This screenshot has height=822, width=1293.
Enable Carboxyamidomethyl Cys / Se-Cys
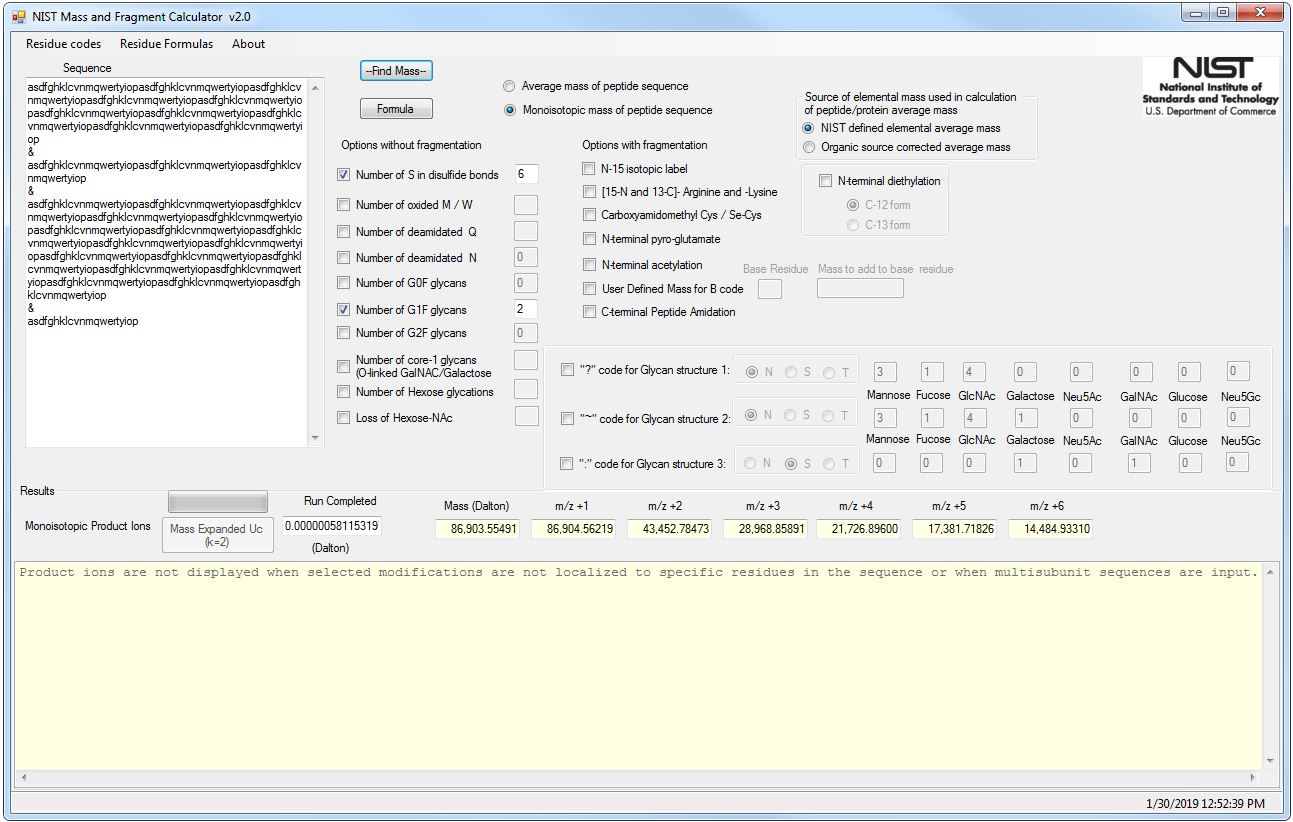coord(589,215)
